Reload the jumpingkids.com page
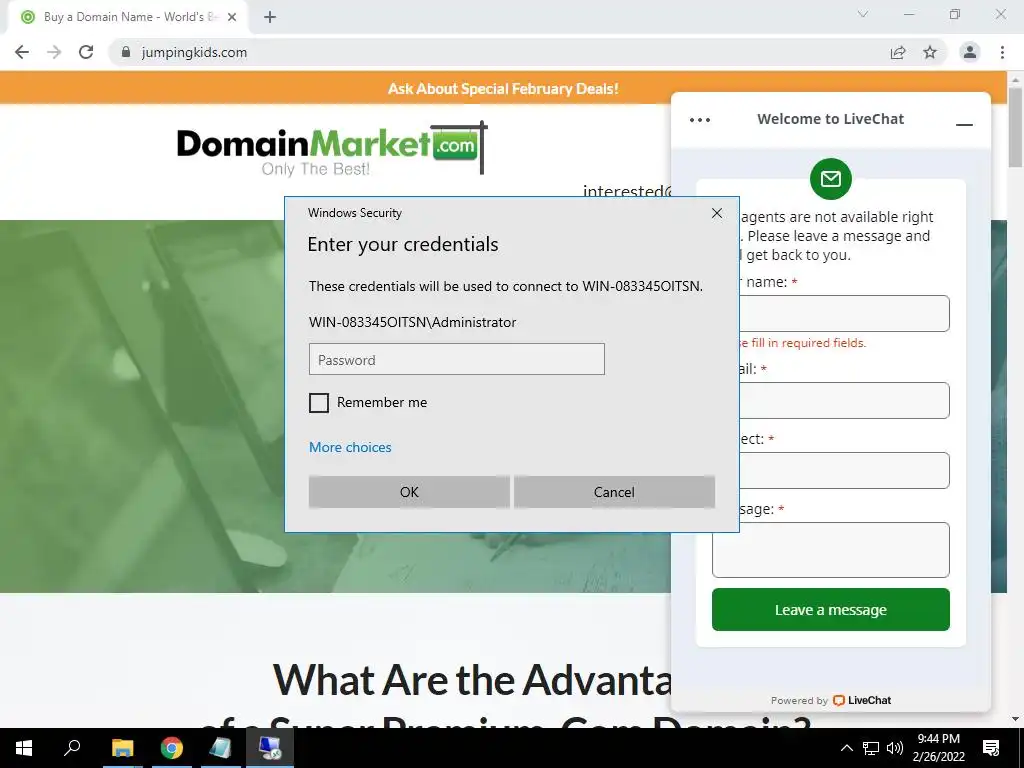The height and width of the screenshot is (768, 1024). [86, 52]
